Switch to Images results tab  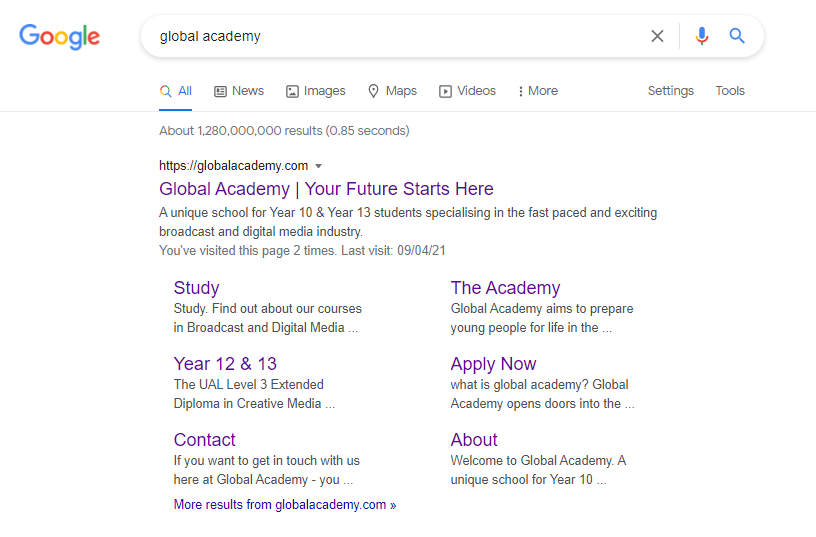(x=315, y=91)
